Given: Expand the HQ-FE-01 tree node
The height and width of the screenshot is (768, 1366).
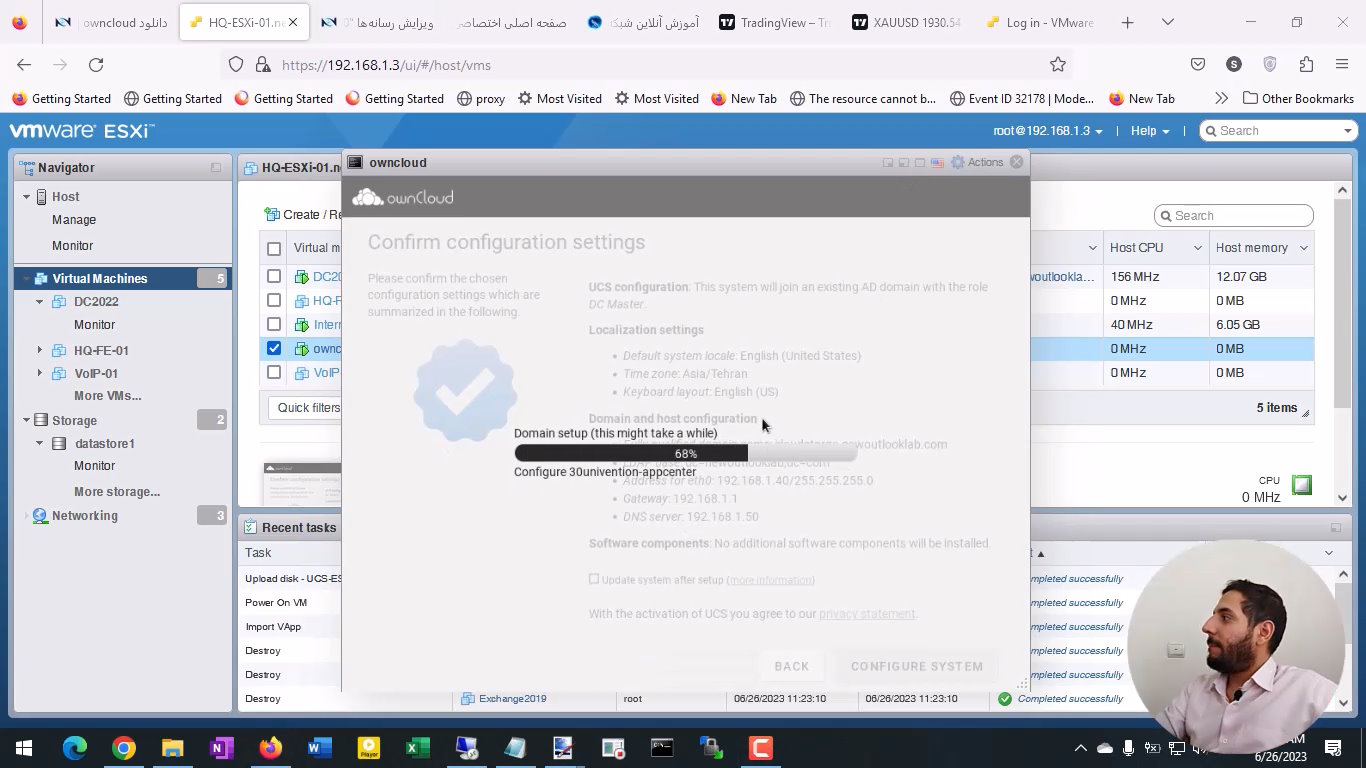Looking at the screenshot, I should point(40,350).
